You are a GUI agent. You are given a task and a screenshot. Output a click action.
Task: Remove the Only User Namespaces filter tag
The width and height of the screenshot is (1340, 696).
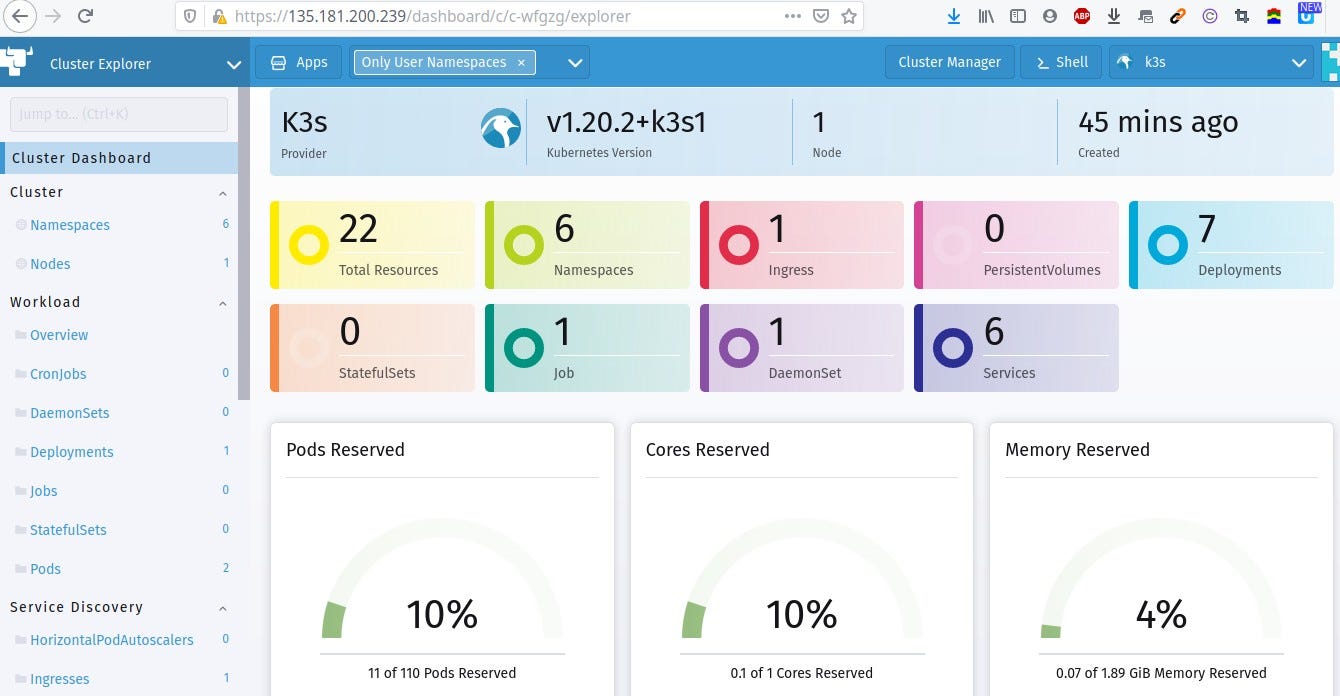pos(521,62)
